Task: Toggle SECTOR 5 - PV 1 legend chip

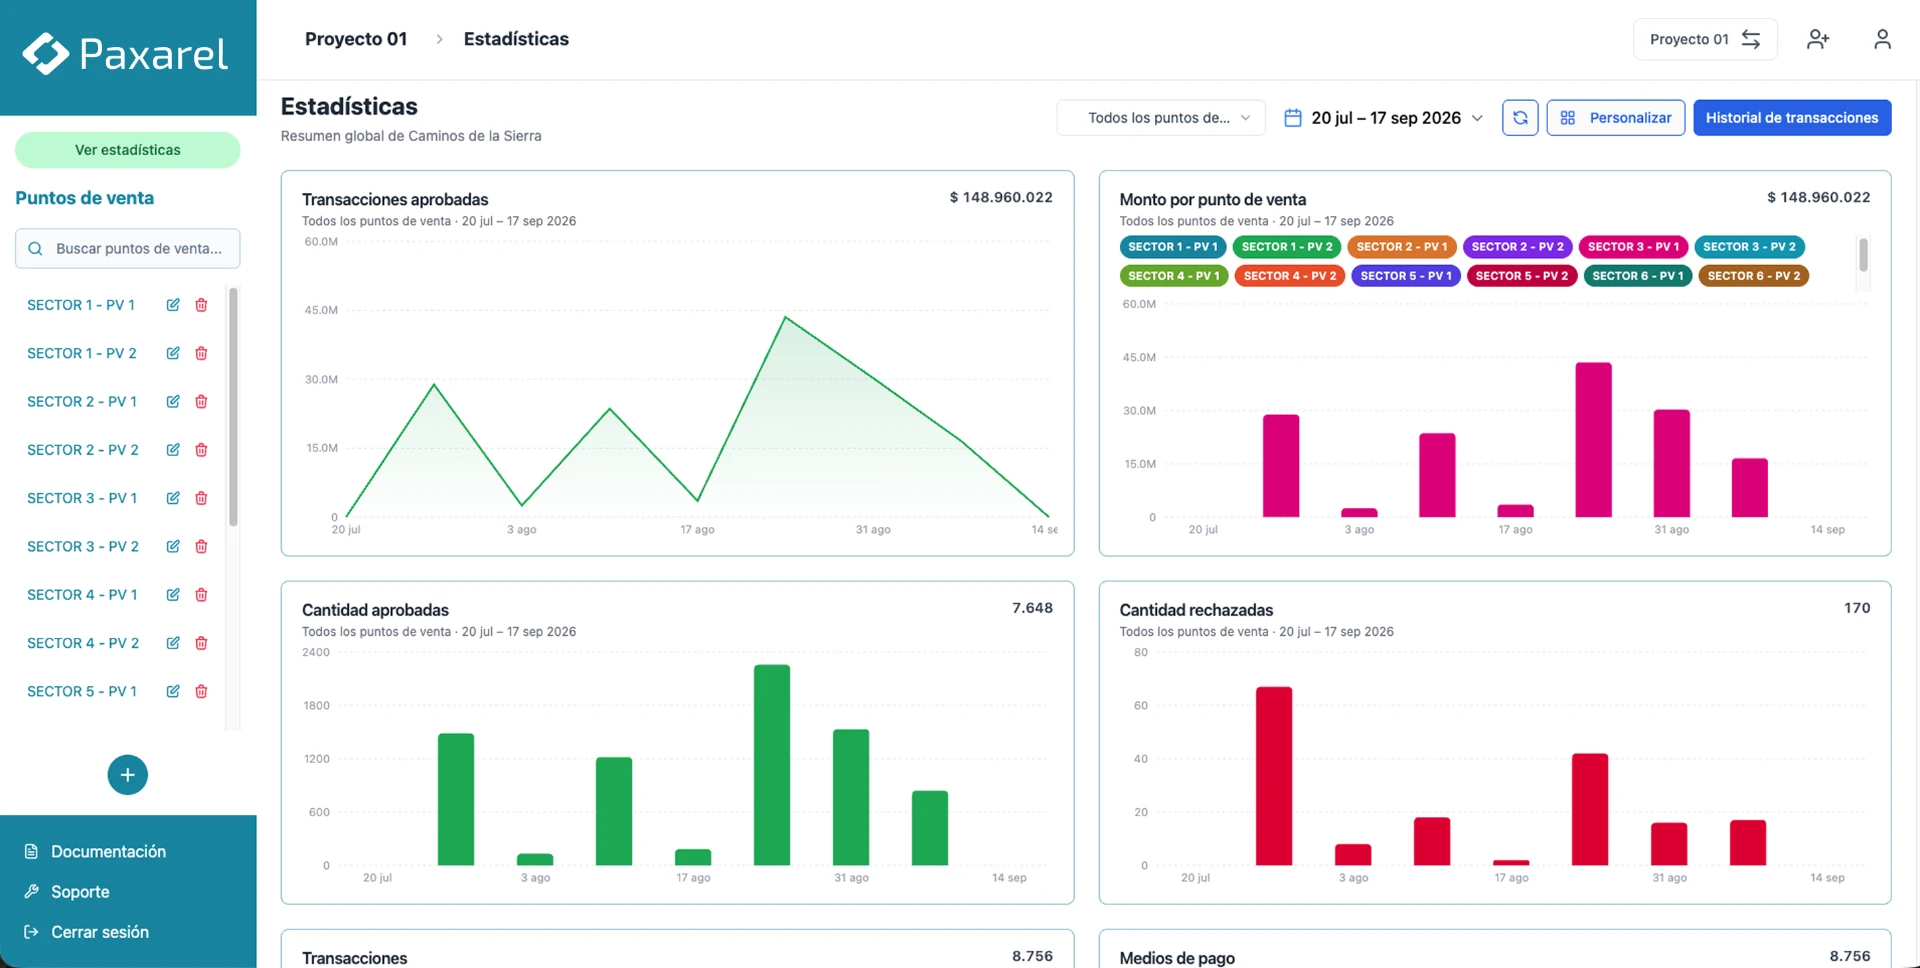Action: tap(1406, 276)
